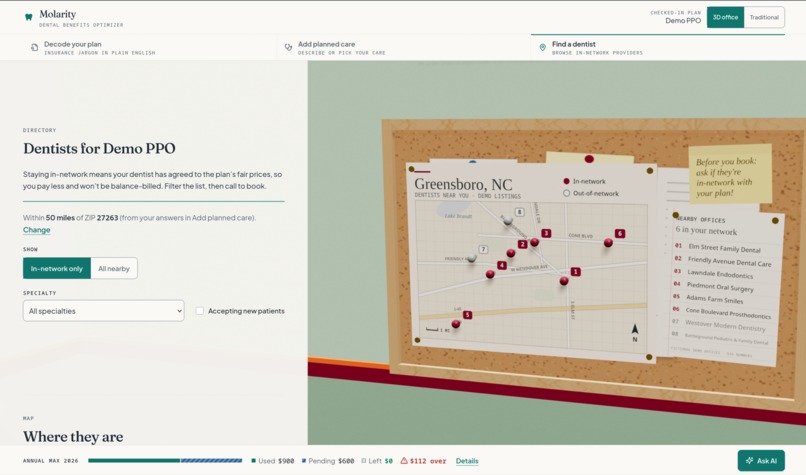The width and height of the screenshot is (806, 475).
Task: Click the Used $900 amount
Action: coord(286,461)
